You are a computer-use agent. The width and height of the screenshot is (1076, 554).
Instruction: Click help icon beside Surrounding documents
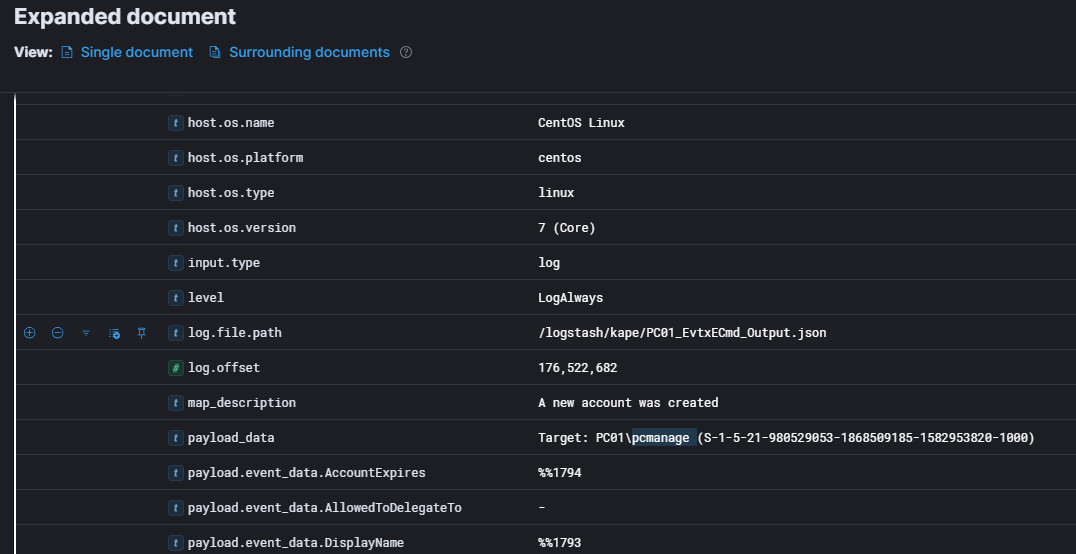(x=406, y=52)
